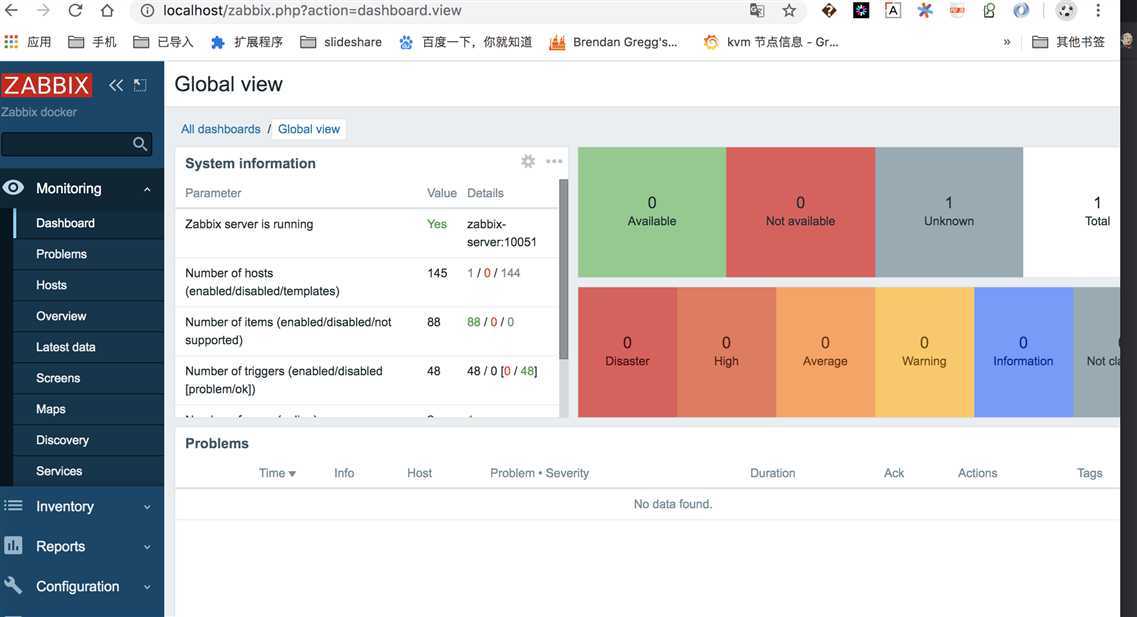This screenshot has width=1137, height=617.
Task: Click the browser profile avatar icon
Action: point(1065,10)
